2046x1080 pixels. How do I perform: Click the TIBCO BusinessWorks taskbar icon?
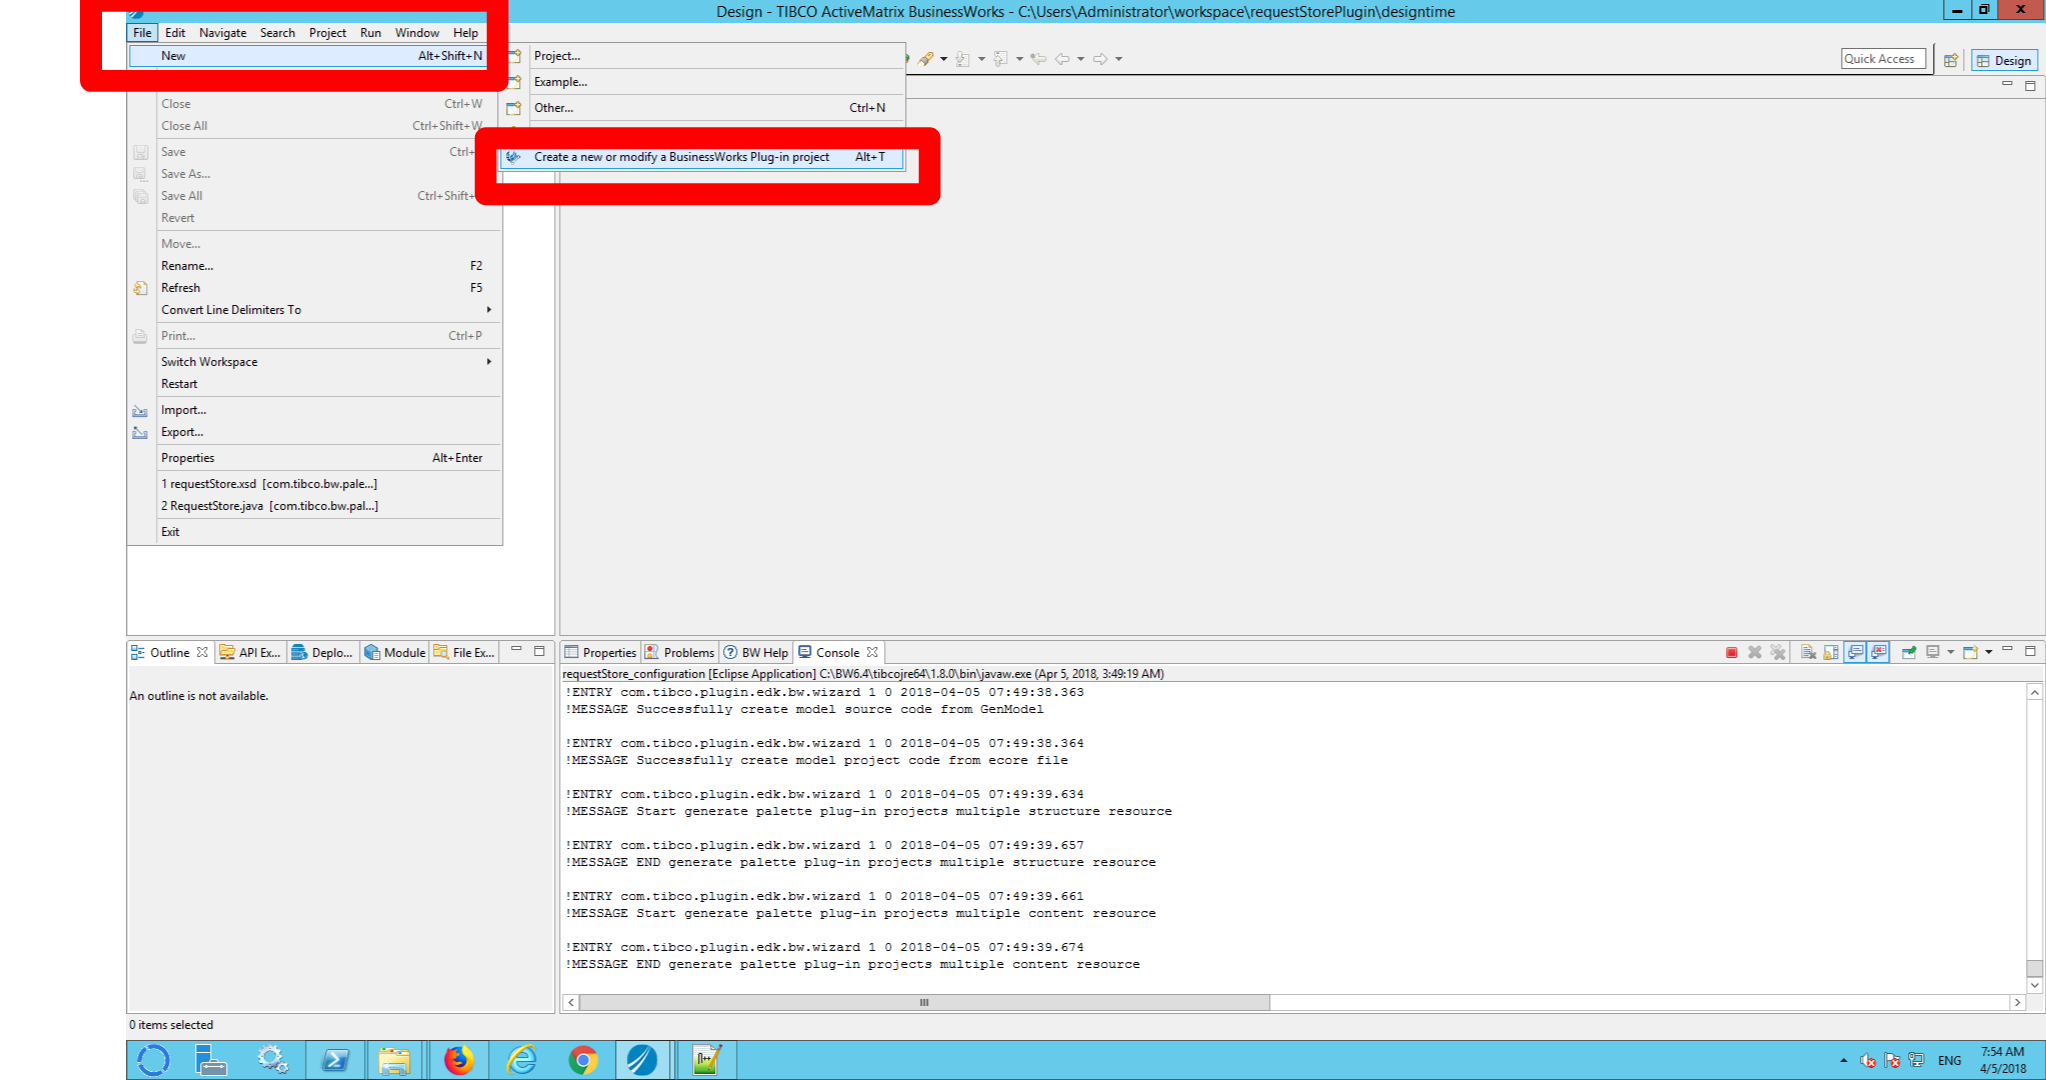642,1060
